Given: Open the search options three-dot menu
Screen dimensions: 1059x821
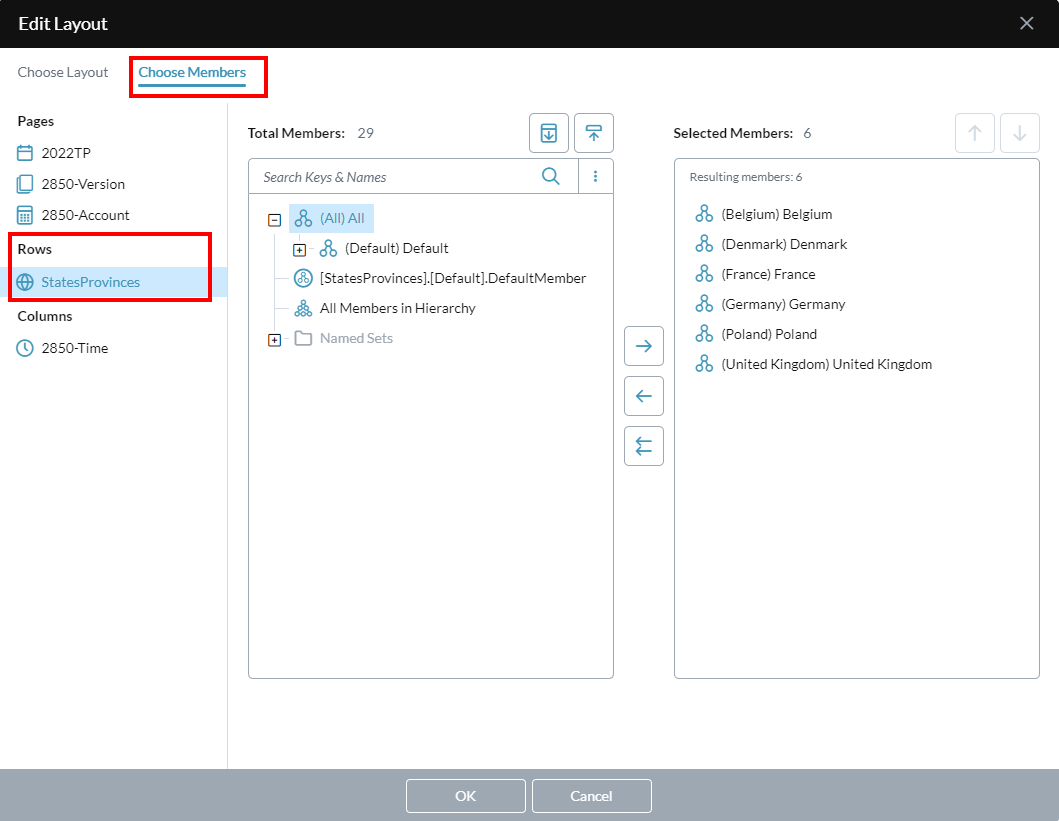Looking at the screenshot, I should (x=595, y=177).
